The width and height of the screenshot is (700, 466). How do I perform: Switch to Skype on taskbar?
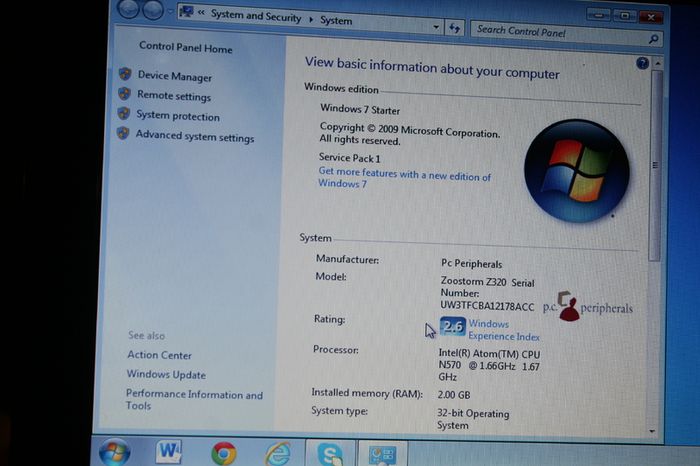(x=330, y=454)
